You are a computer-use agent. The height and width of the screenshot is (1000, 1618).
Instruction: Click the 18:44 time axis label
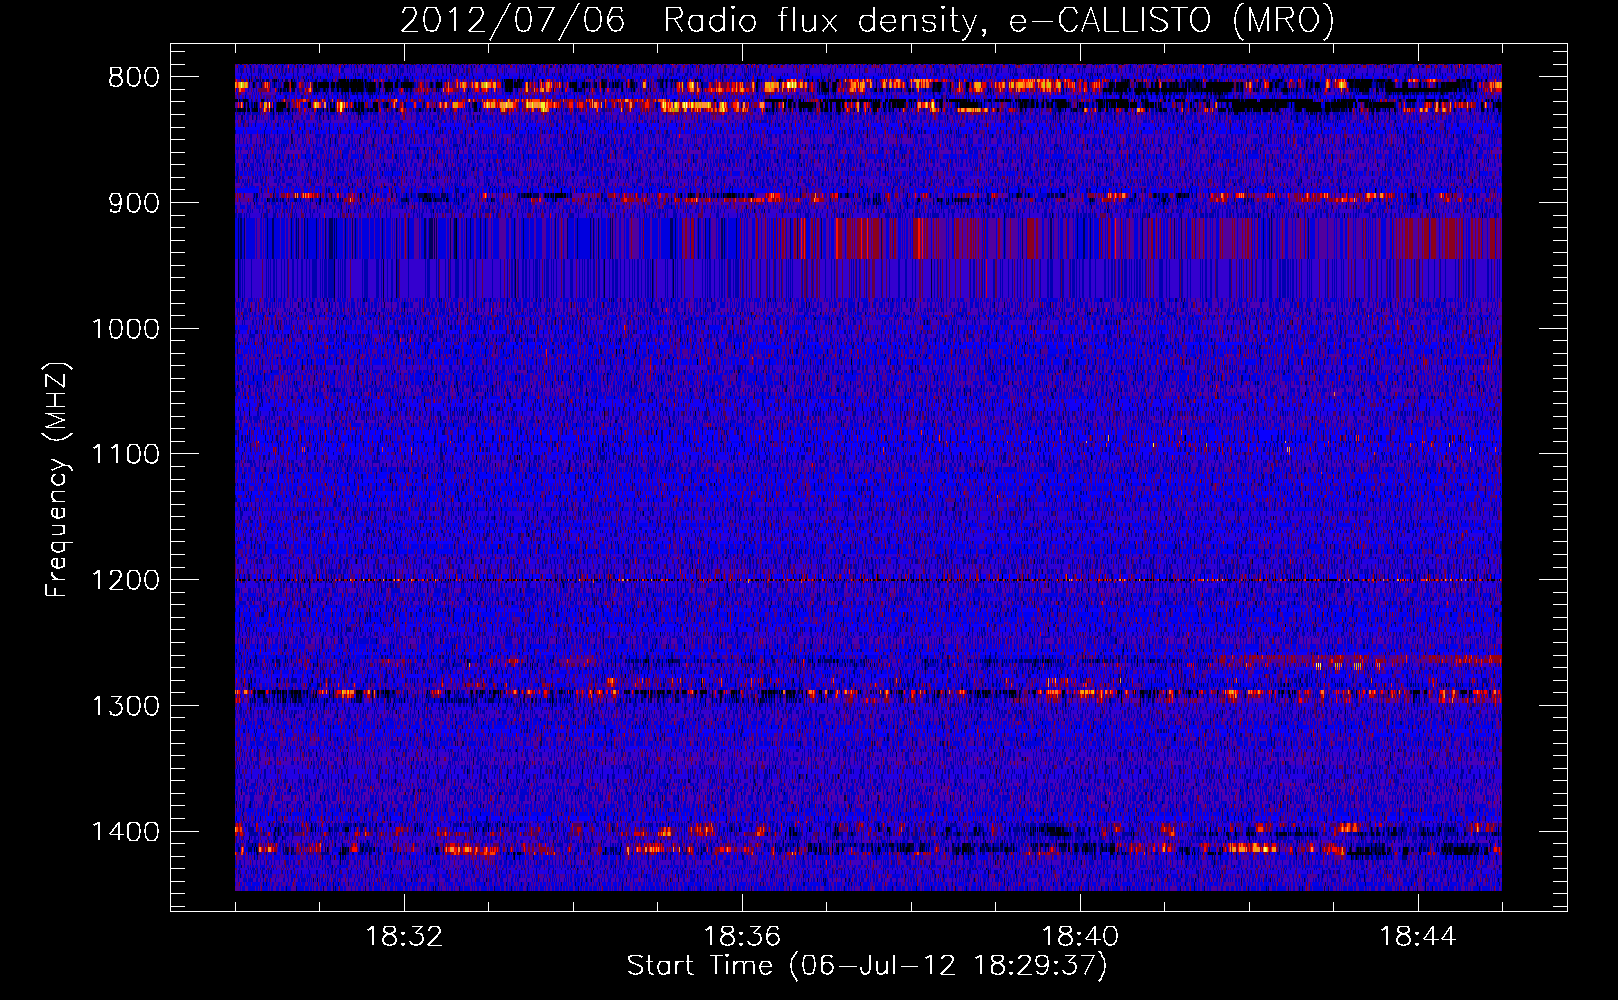(1418, 937)
